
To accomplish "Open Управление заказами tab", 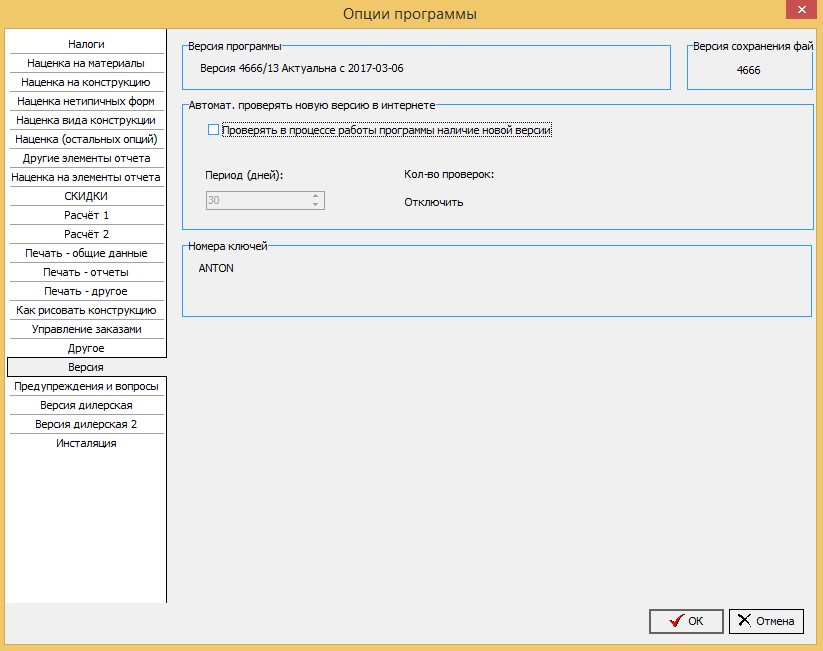I will [86, 329].
